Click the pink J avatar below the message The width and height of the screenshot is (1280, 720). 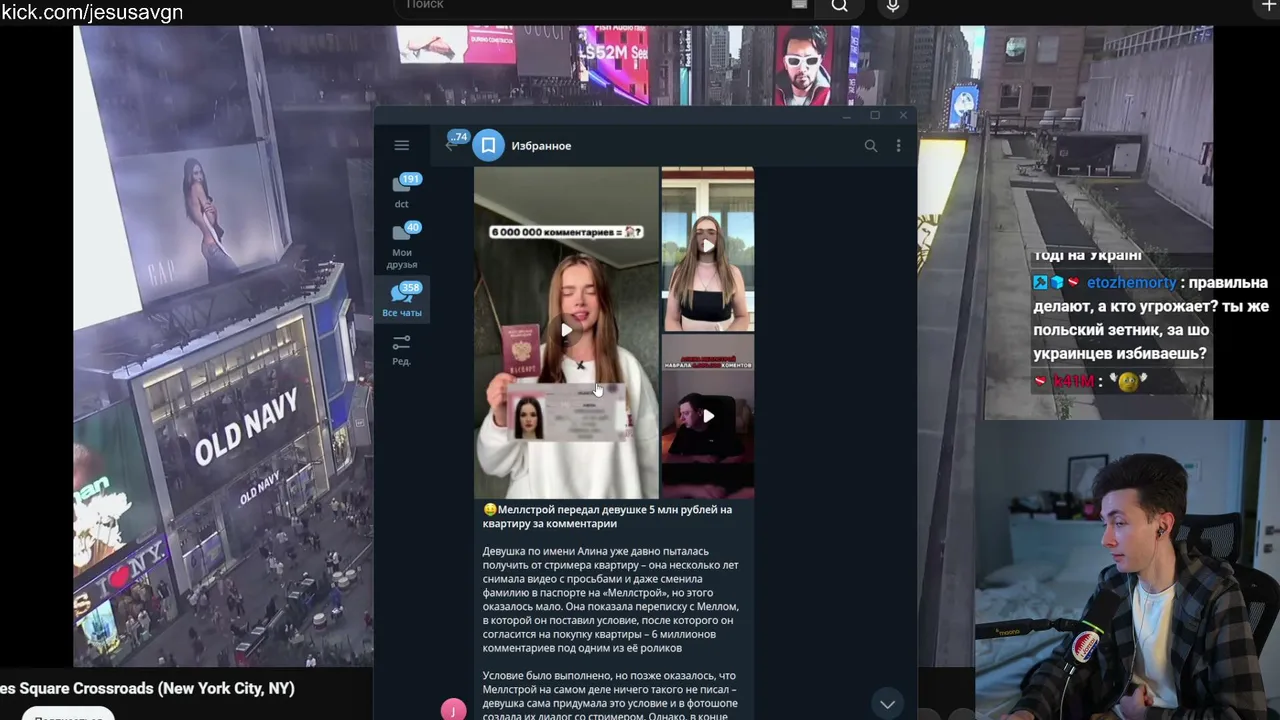coord(453,710)
